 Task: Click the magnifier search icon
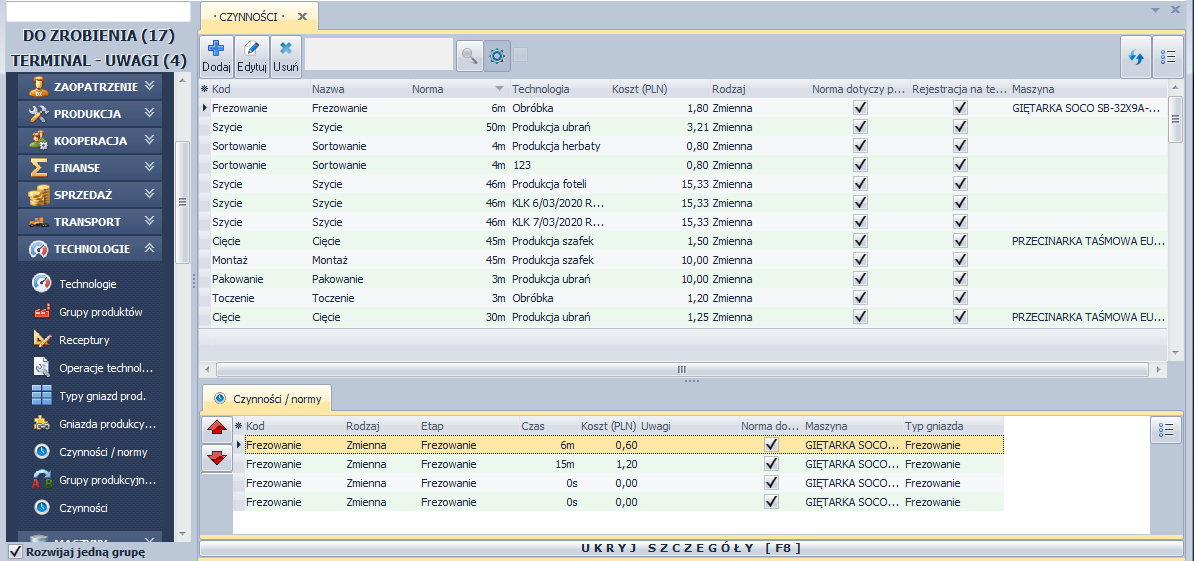point(468,56)
